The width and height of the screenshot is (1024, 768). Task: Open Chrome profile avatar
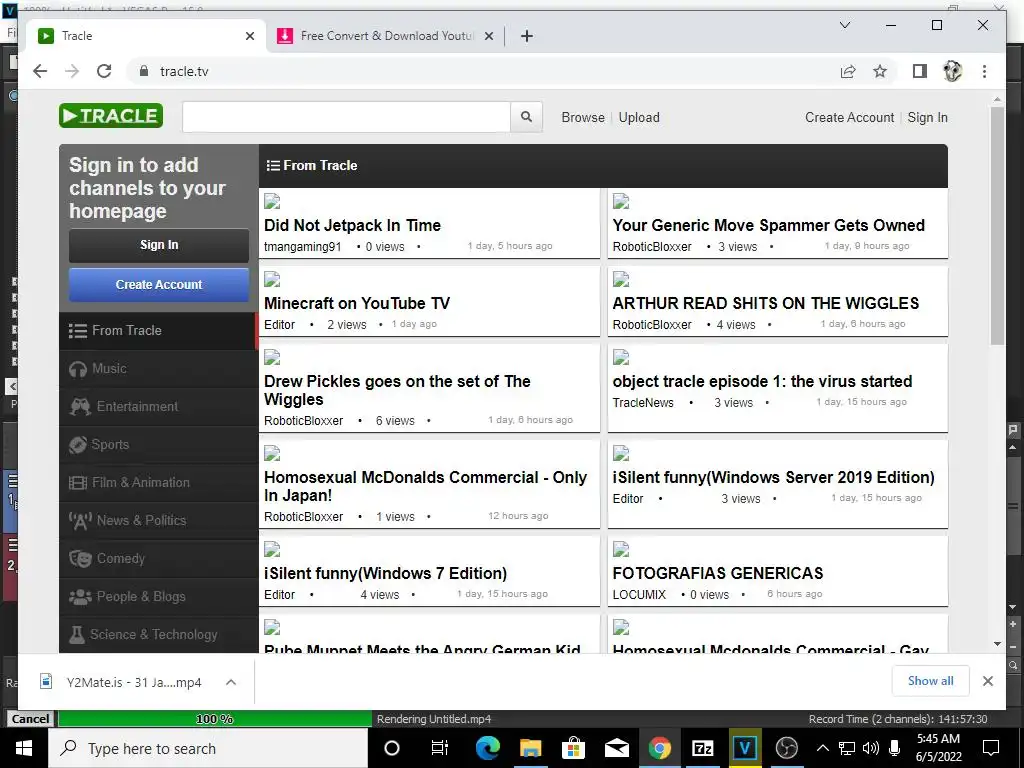952,71
